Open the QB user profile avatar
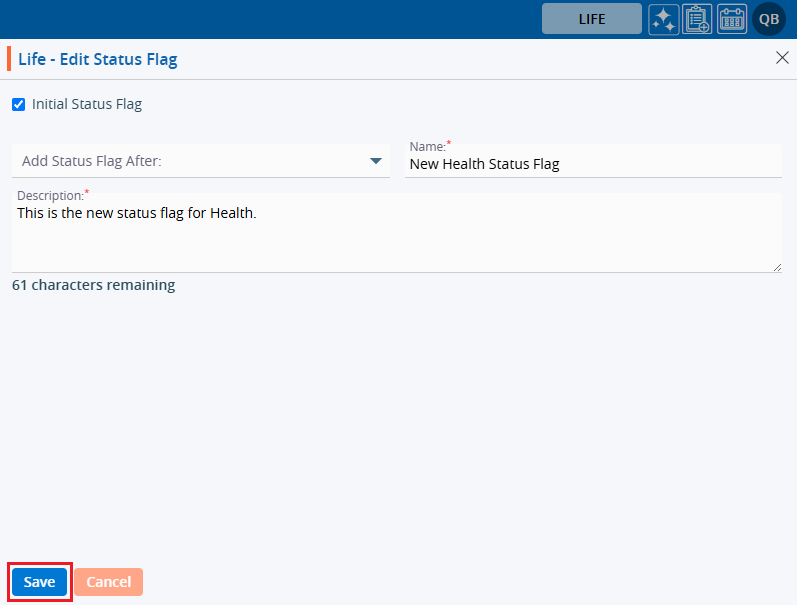 pyautogui.click(x=769, y=19)
